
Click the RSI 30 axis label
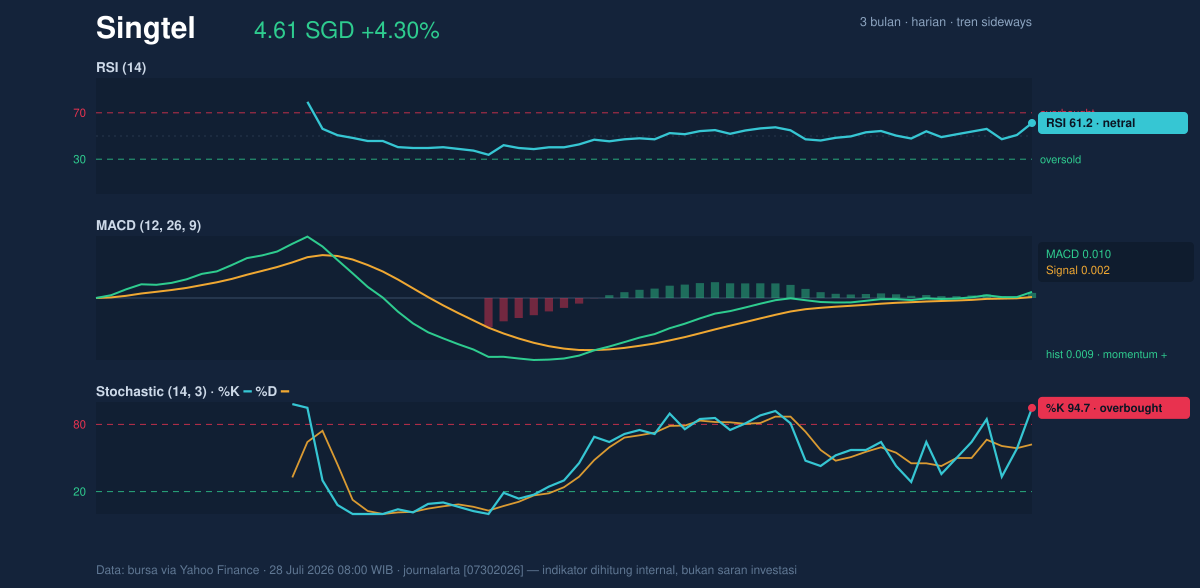(x=80, y=159)
